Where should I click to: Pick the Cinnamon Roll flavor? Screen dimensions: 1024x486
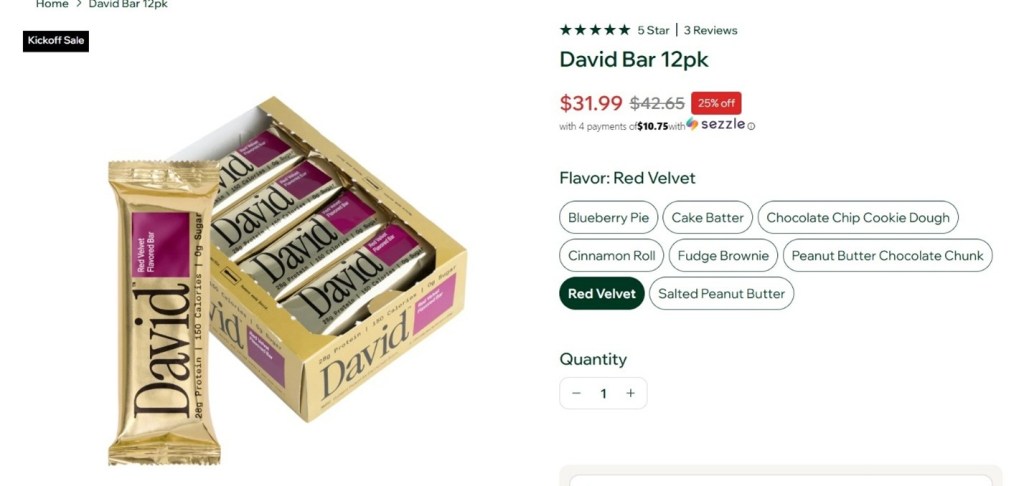[611, 255]
